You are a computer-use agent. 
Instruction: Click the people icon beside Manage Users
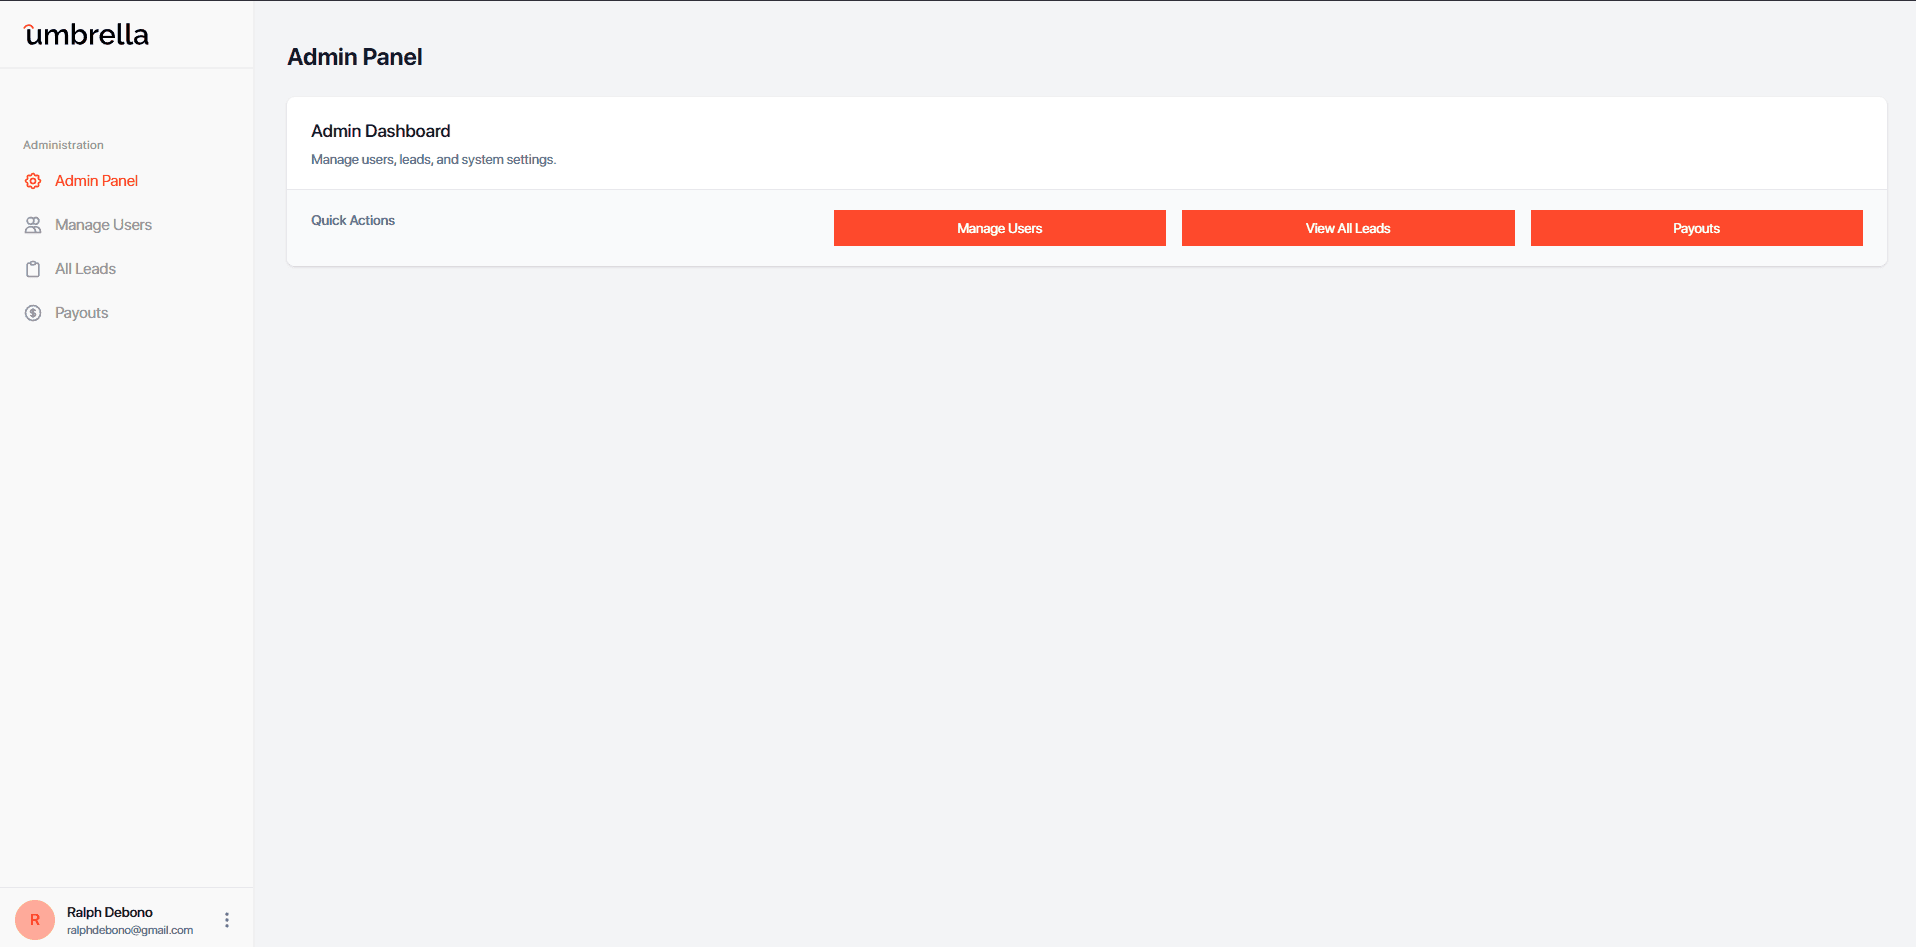click(x=33, y=225)
